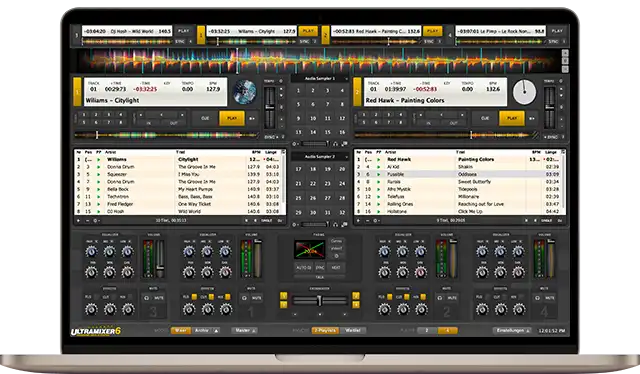Open gear settings below Audio Sampler 1 pads
Viewport: 640px width, 374px height.
(295, 144)
